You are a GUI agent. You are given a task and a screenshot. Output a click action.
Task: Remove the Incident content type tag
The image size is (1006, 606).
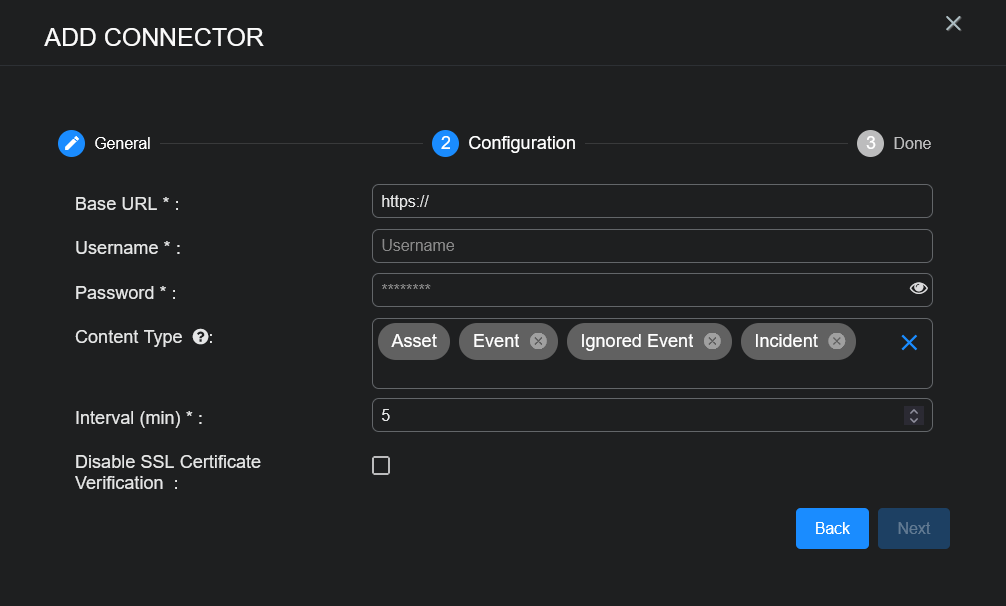[x=836, y=341]
